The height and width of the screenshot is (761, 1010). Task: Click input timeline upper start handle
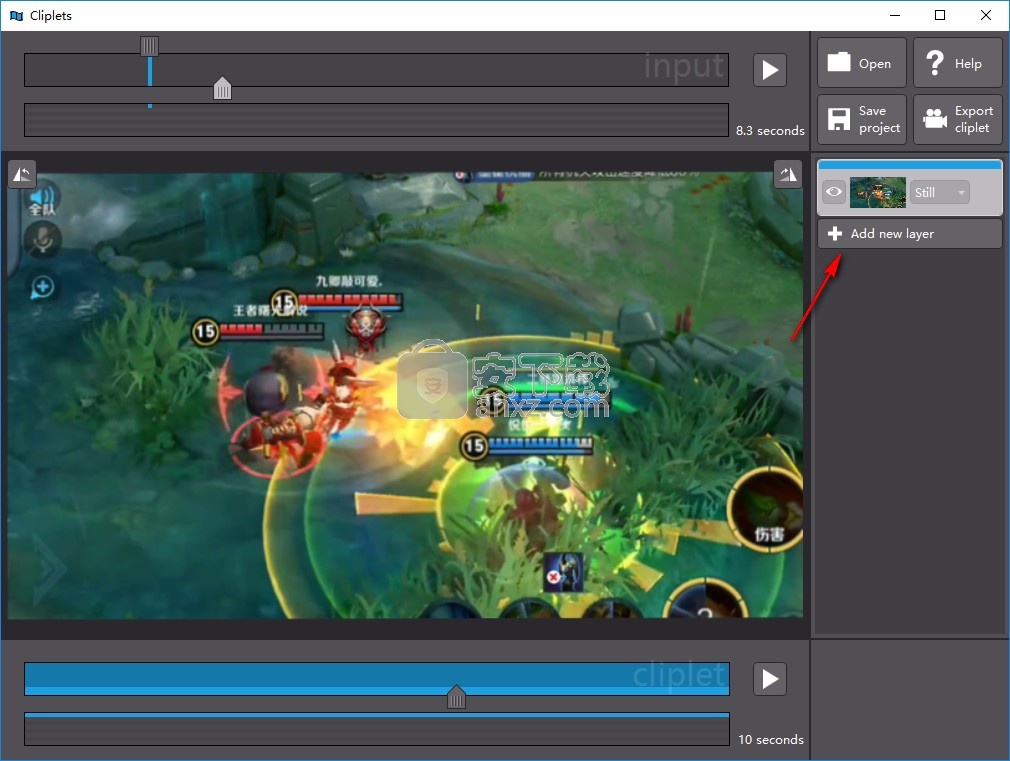click(x=149, y=46)
